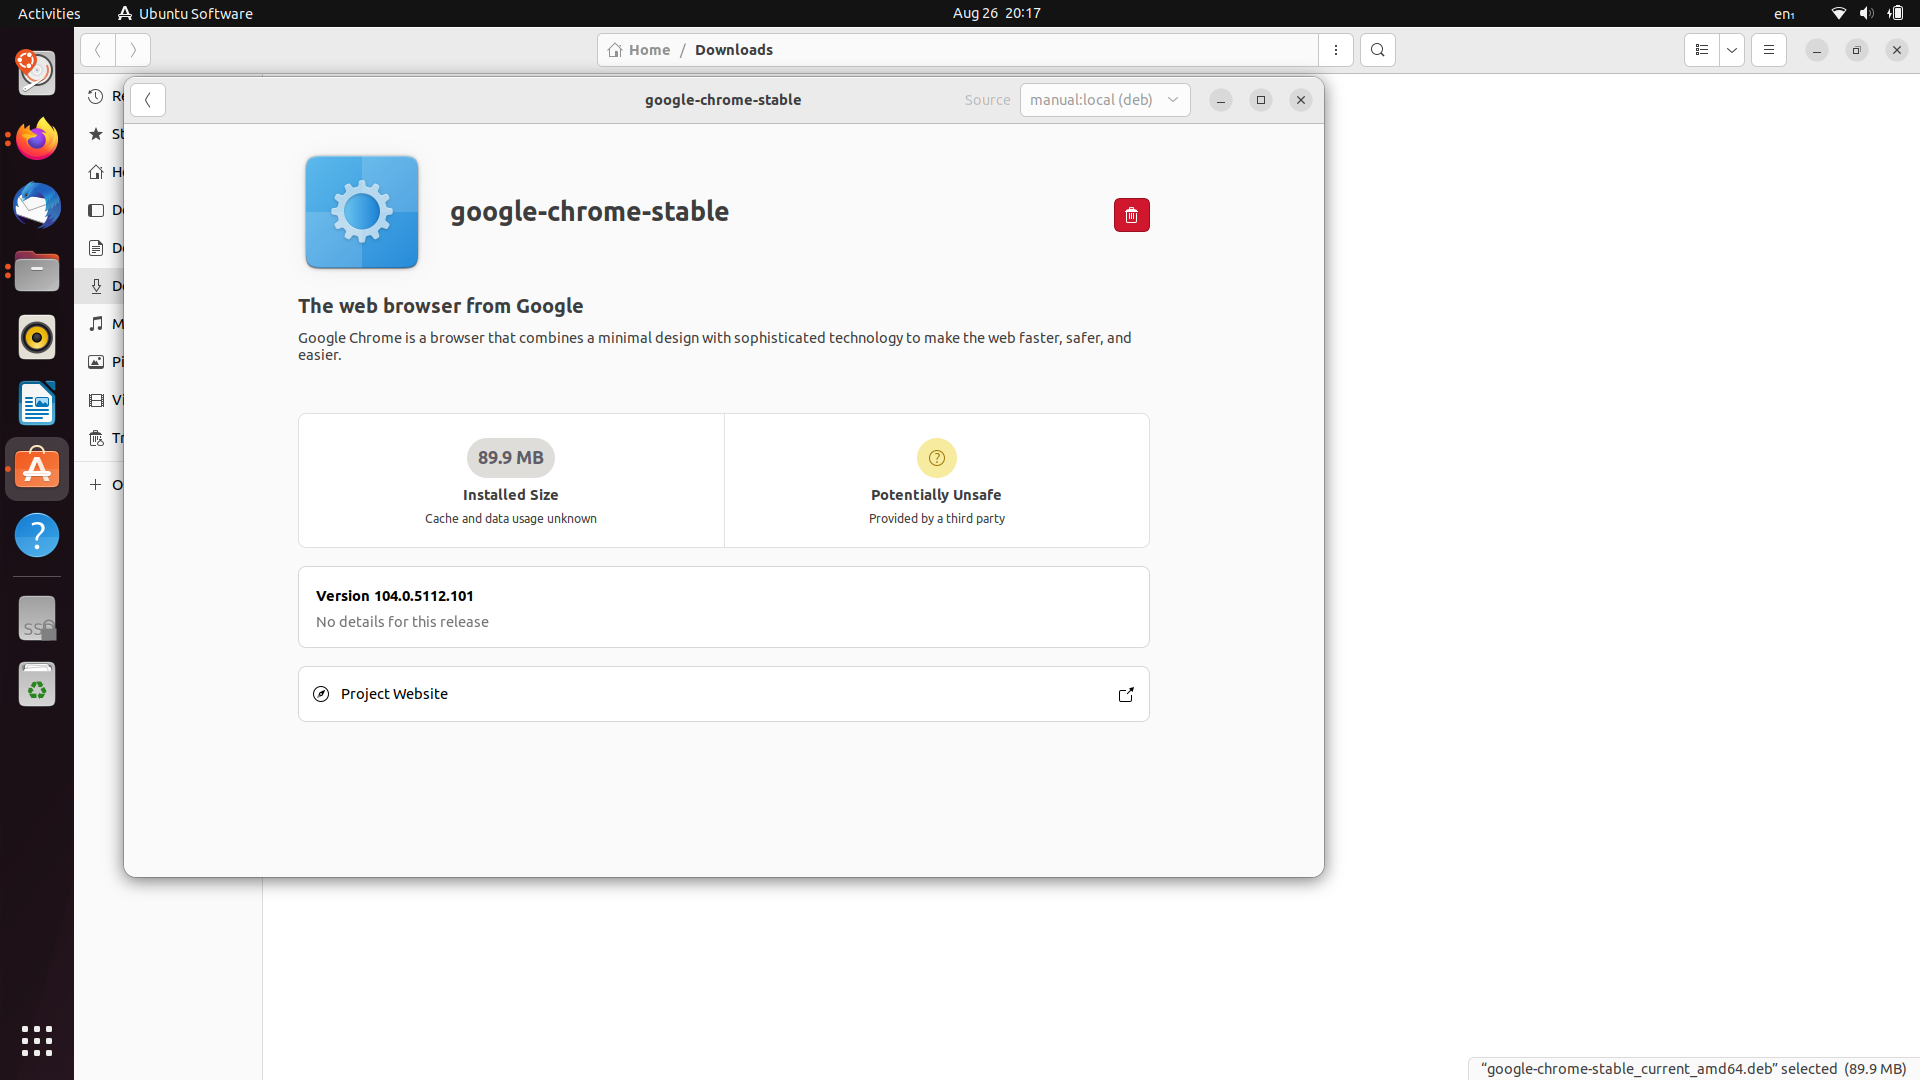Viewport: 1920px width, 1080px height.
Task: Launch Thunderbird mail from the dock
Action: [x=37, y=205]
